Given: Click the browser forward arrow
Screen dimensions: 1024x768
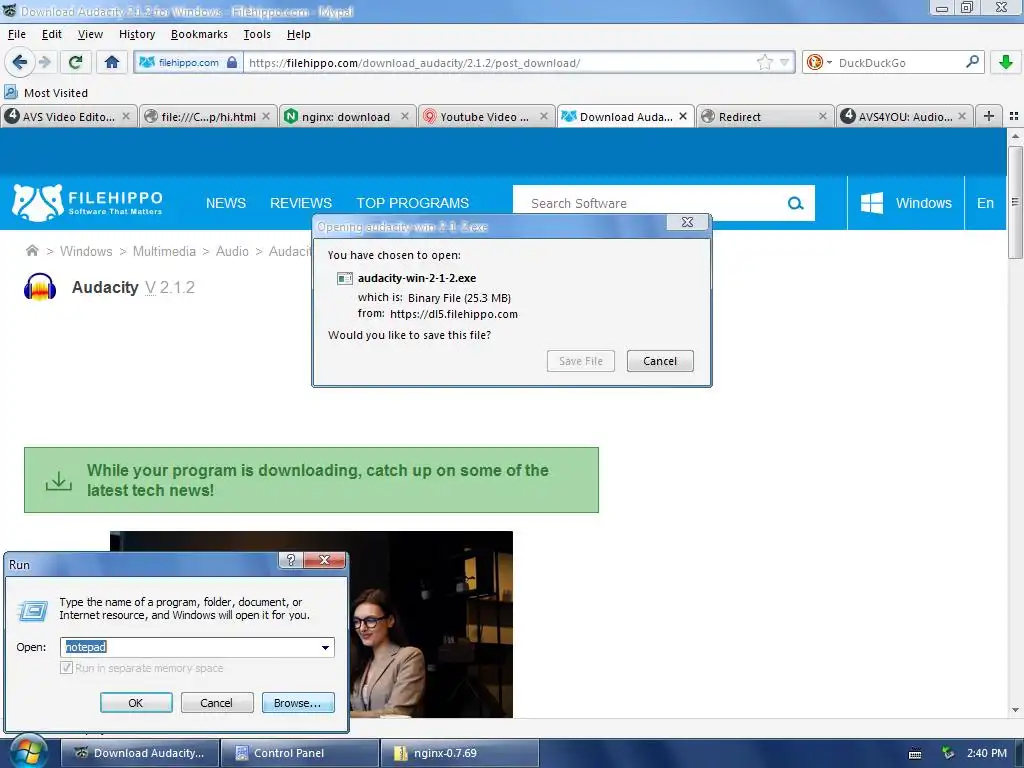Looking at the screenshot, I should tap(44, 62).
